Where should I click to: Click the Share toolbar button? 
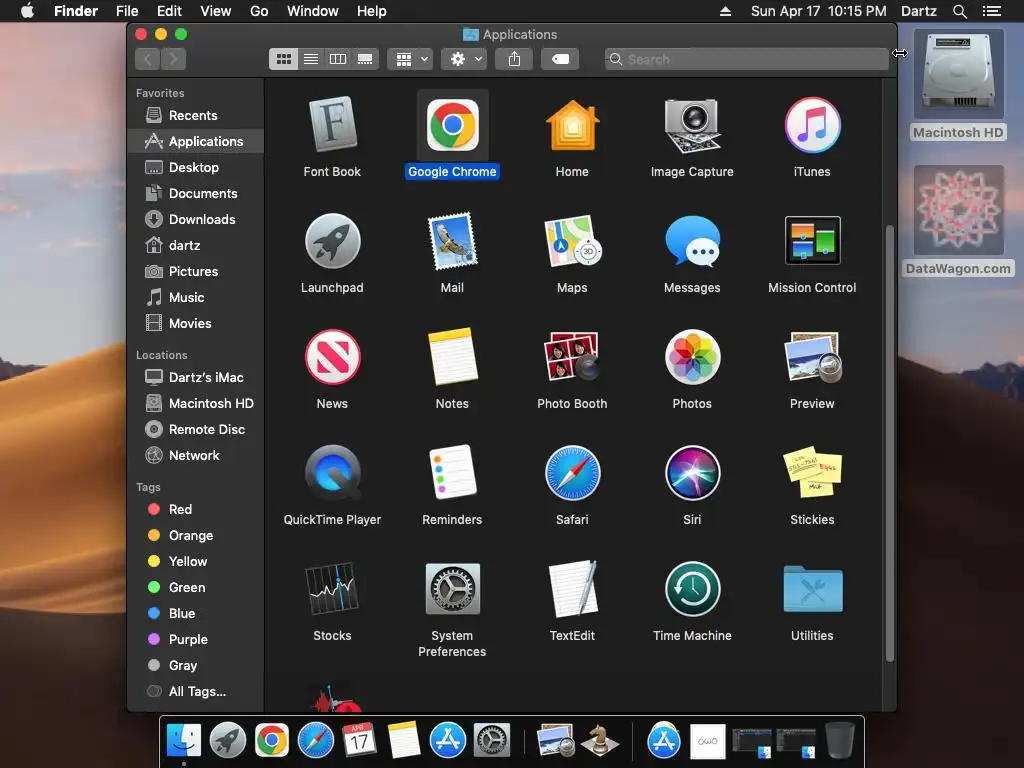coord(514,59)
